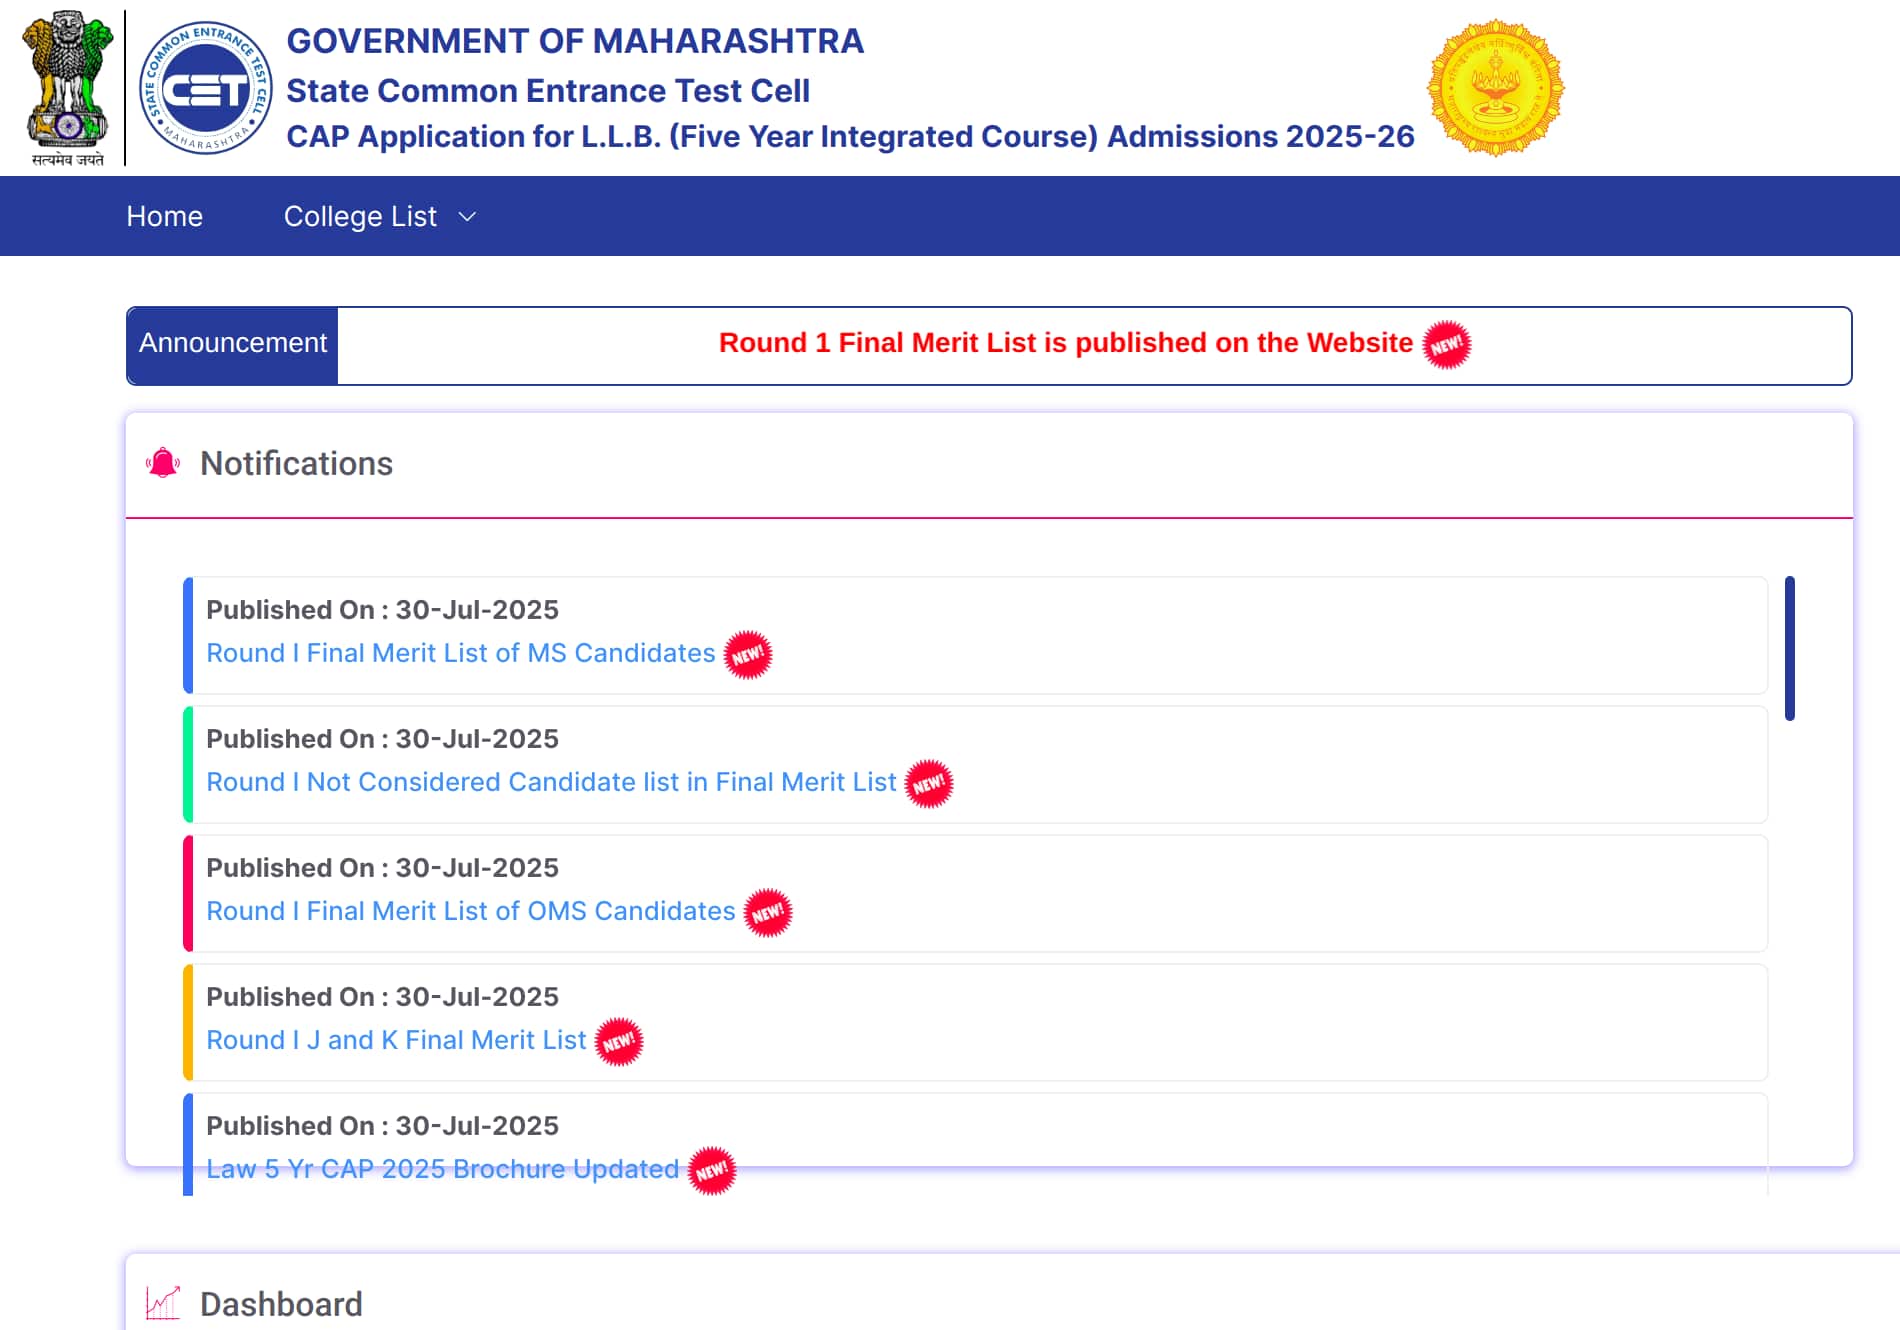Screen dimensions: 1900x1330
Task: Click the Indian national emblem logo
Action: point(68,87)
